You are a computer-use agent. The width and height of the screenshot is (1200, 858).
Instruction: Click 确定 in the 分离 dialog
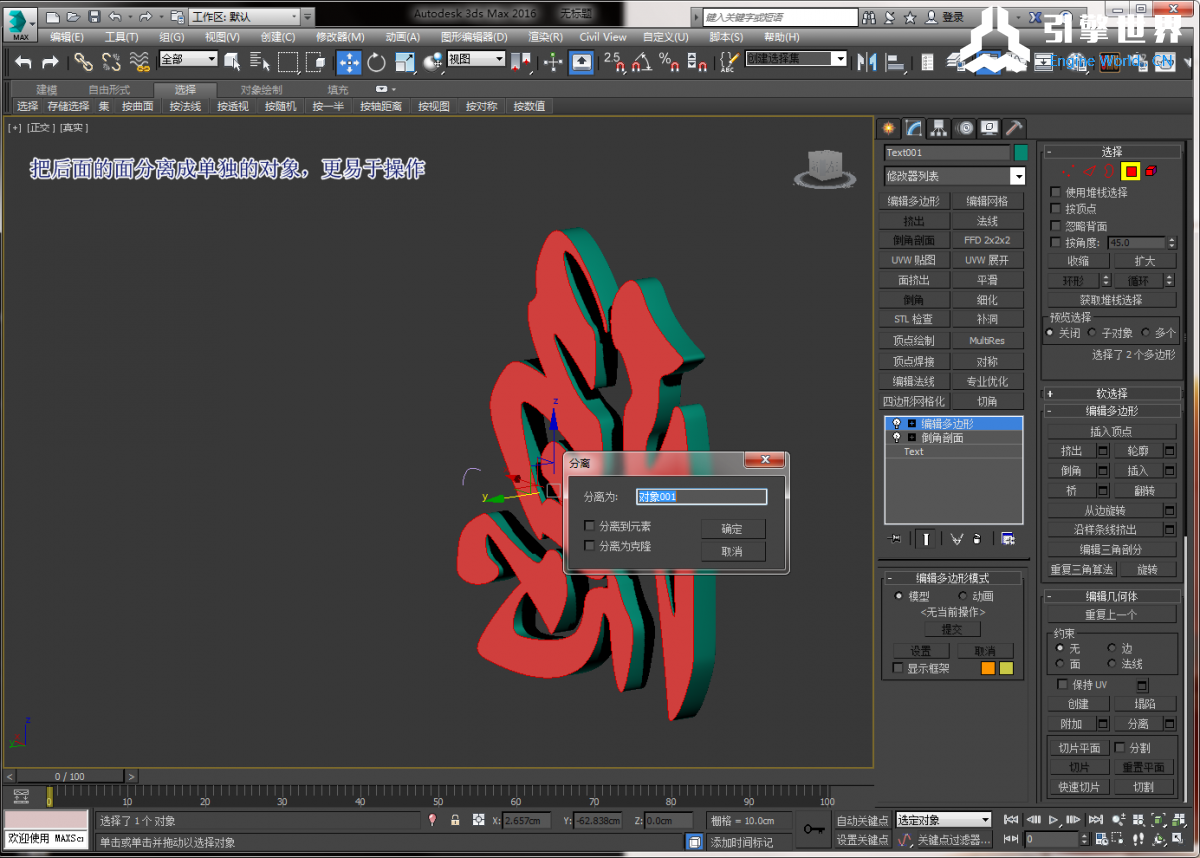pos(732,529)
